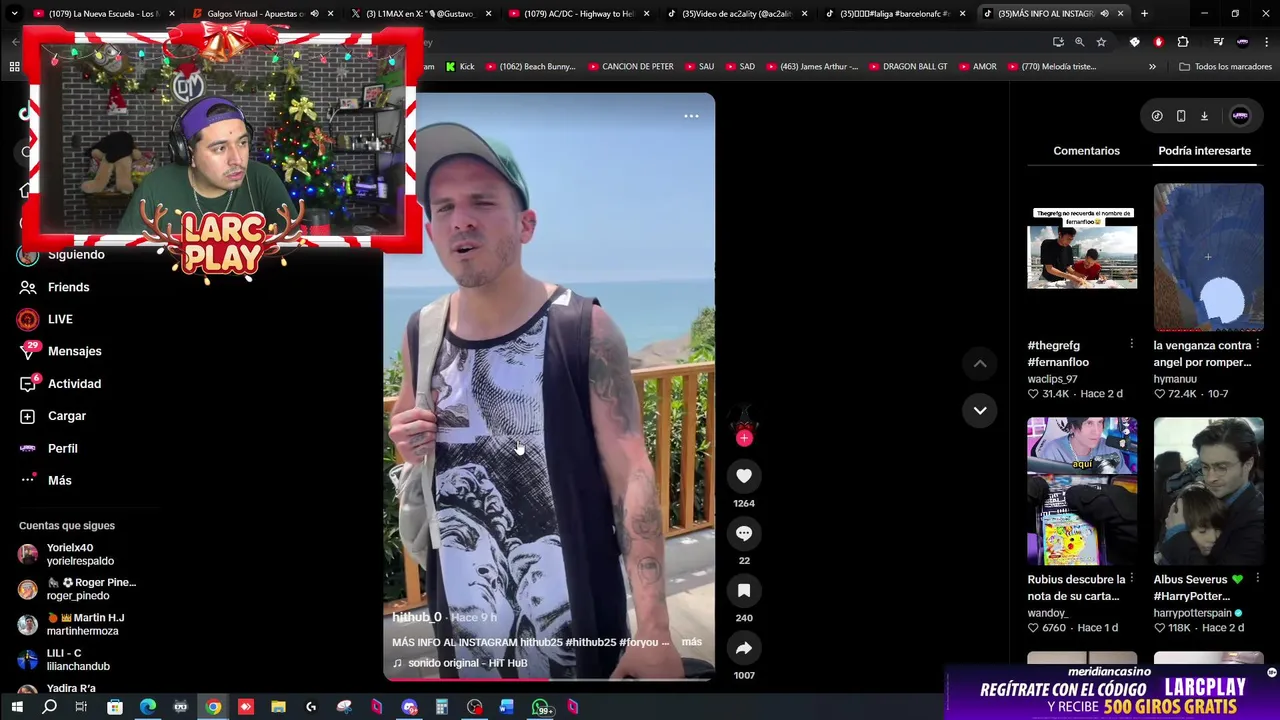This screenshot has width=1280, height=720.
Task: Open options for the Rubius video card
Action: (x=1131, y=579)
